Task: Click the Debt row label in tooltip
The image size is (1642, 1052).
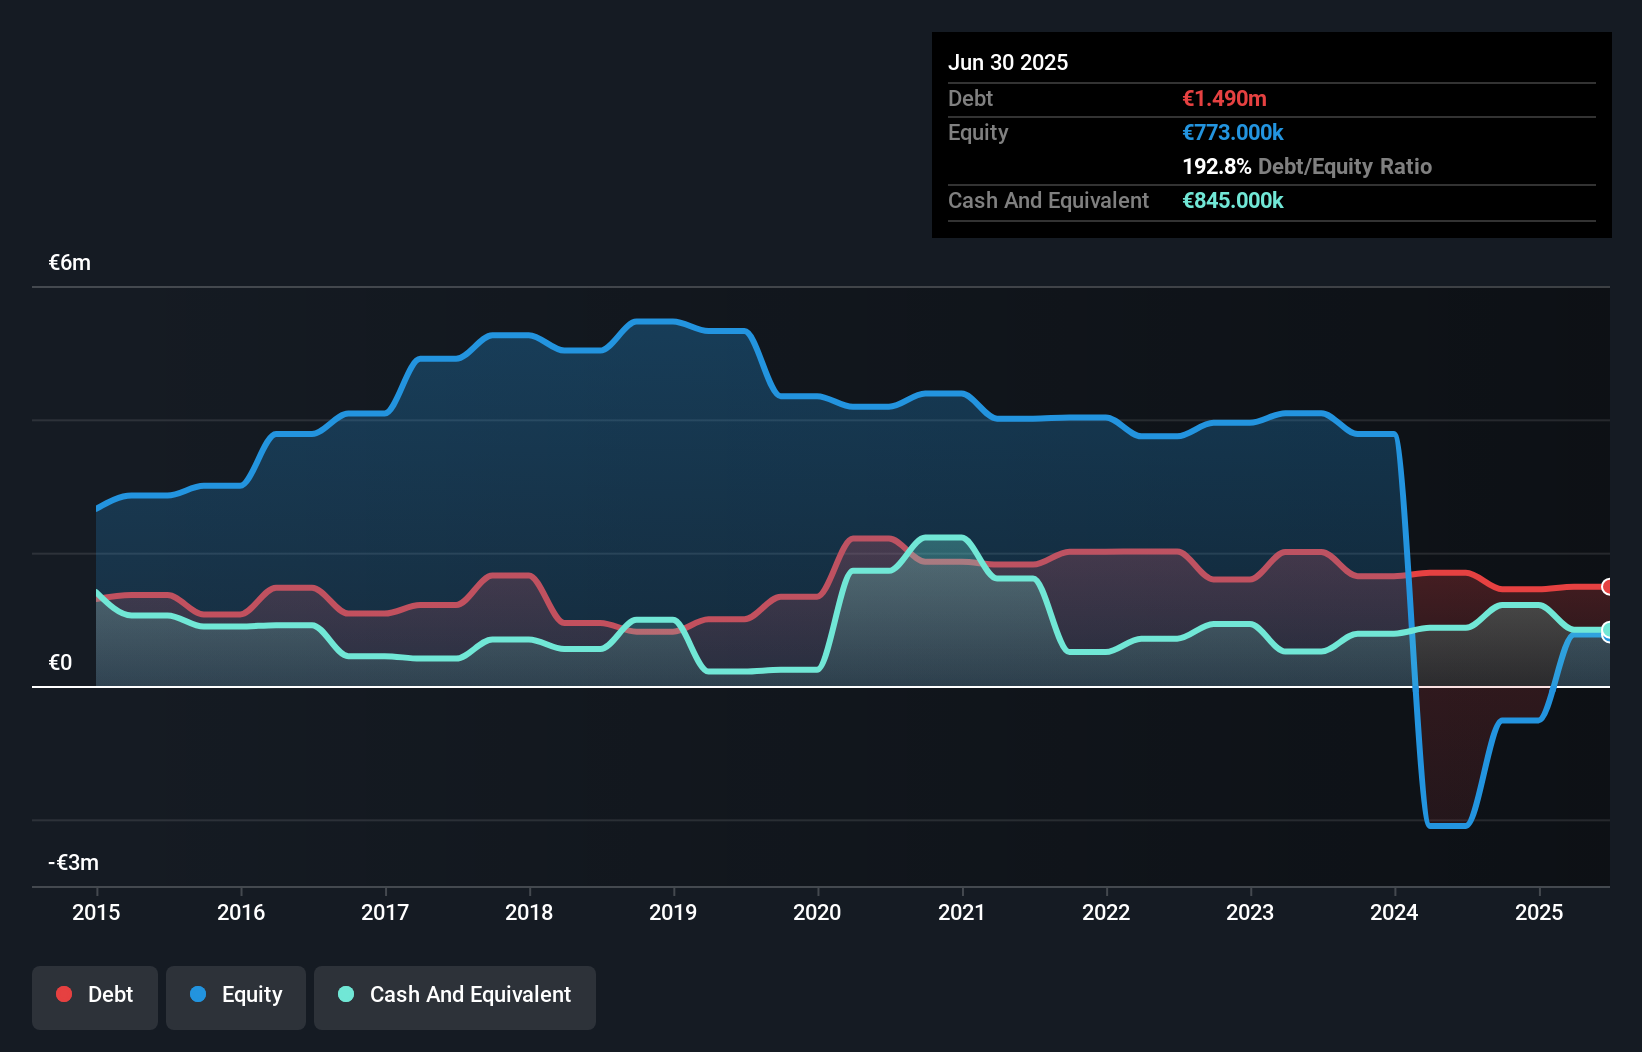Action: click(970, 98)
